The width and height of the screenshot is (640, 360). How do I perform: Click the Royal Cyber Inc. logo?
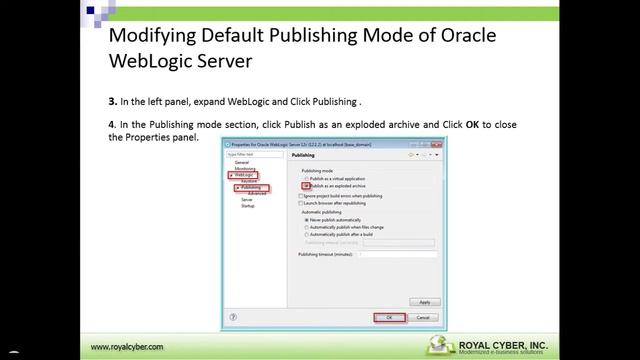point(488,345)
